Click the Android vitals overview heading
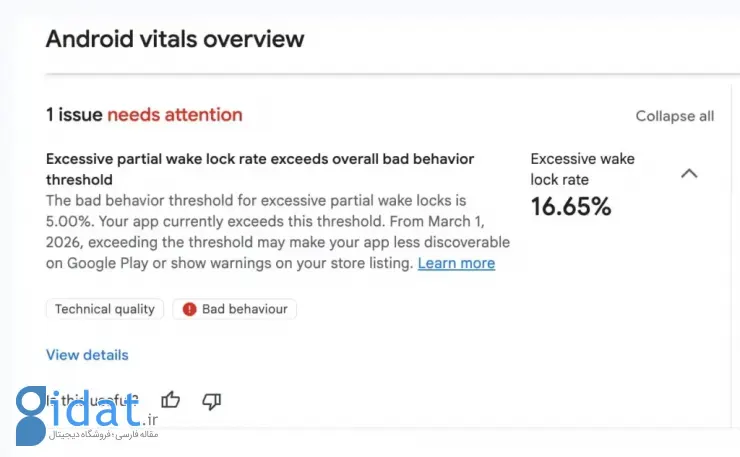Viewport: 740px width, 457px height. pyautogui.click(x=175, y=40)
